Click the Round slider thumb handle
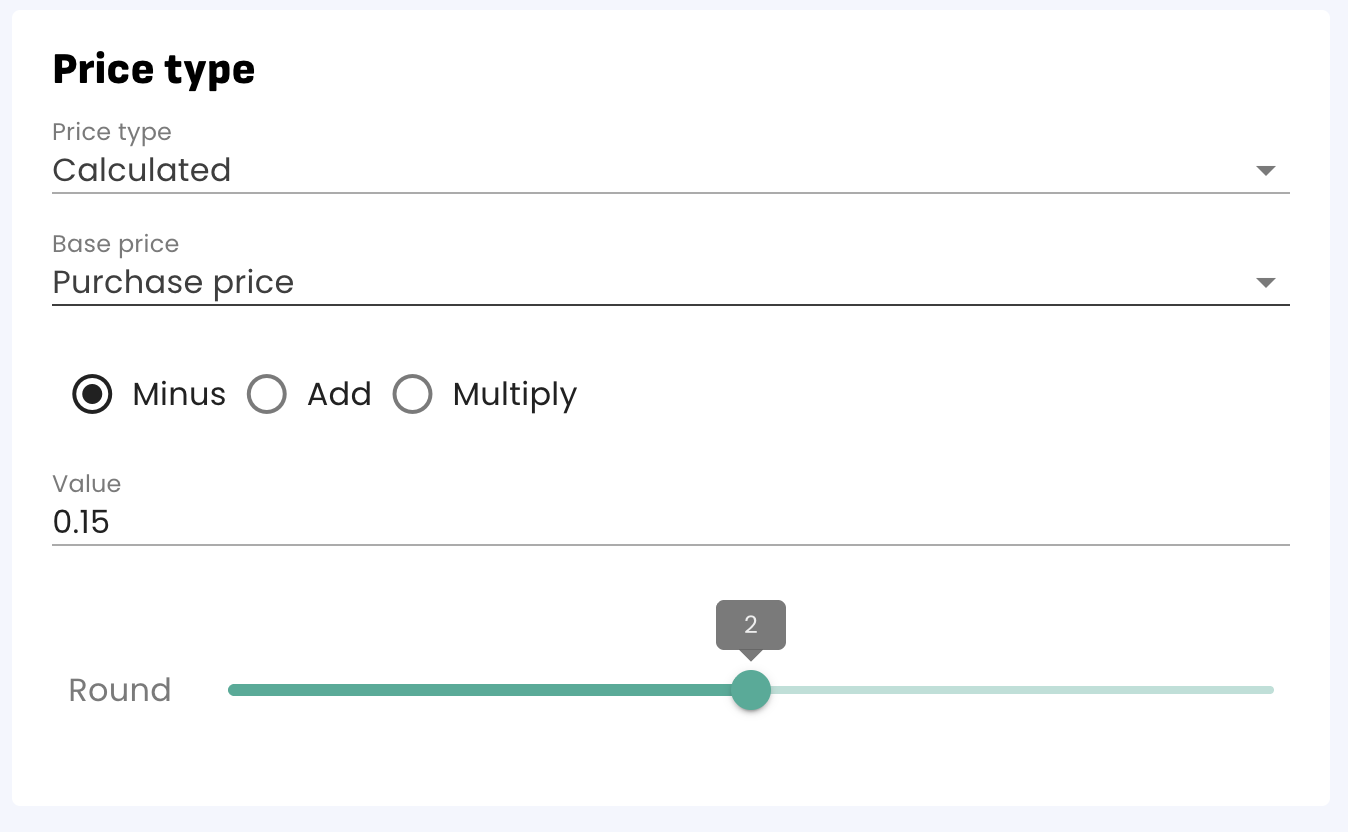The image size is (1348, 832). pos(751,690)
